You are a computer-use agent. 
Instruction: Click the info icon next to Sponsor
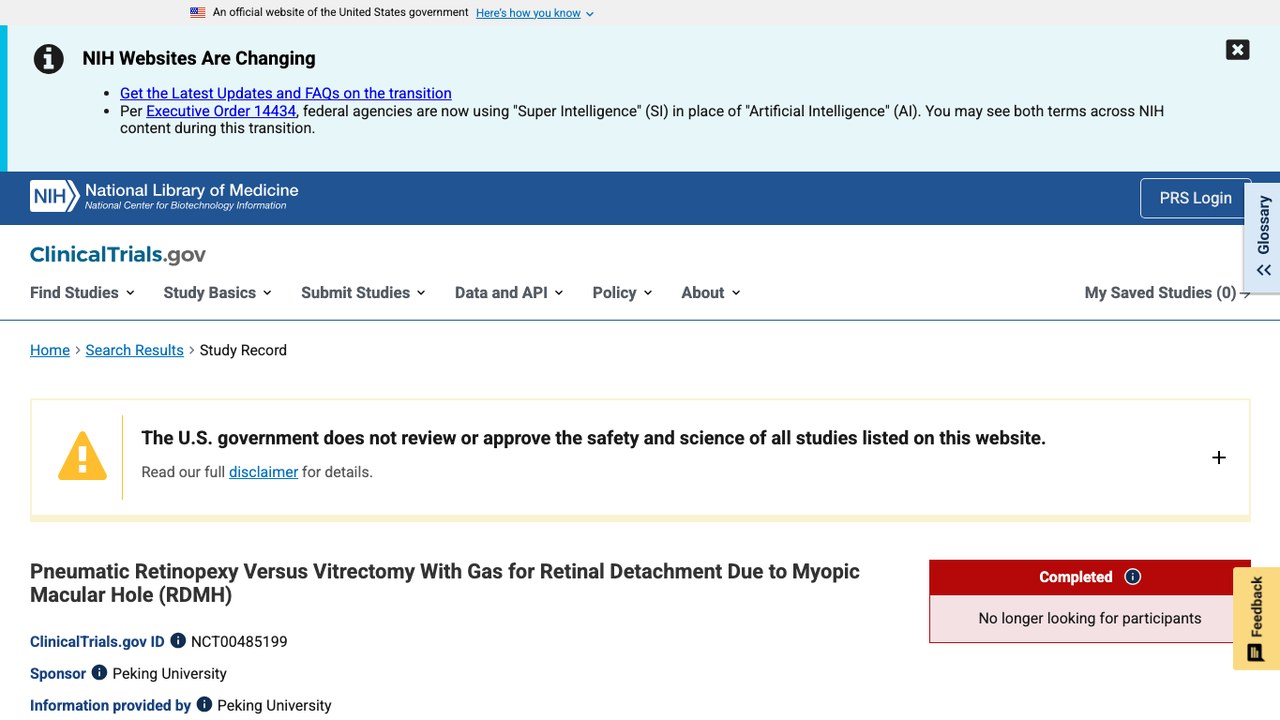(x=99, y=673)
